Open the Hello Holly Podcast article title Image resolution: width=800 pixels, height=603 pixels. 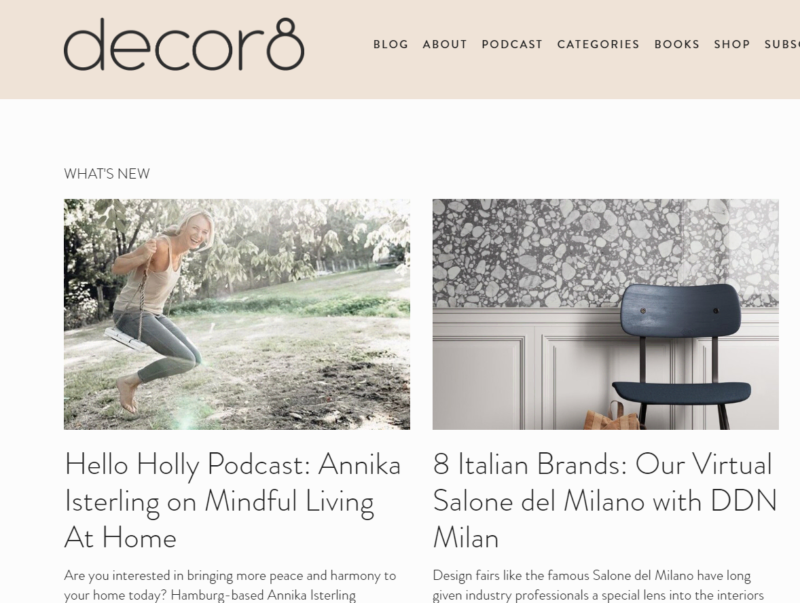point(233,501)
